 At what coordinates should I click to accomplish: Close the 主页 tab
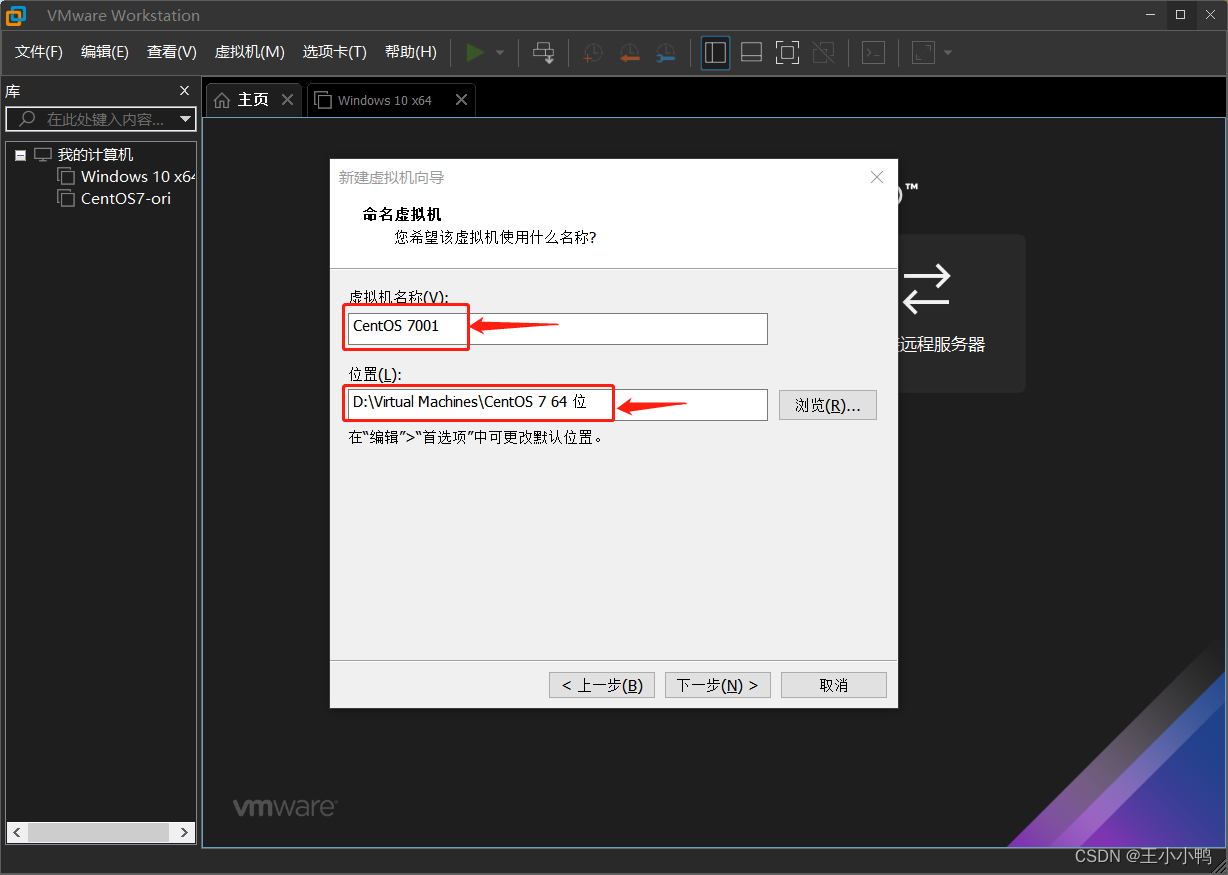288,100
